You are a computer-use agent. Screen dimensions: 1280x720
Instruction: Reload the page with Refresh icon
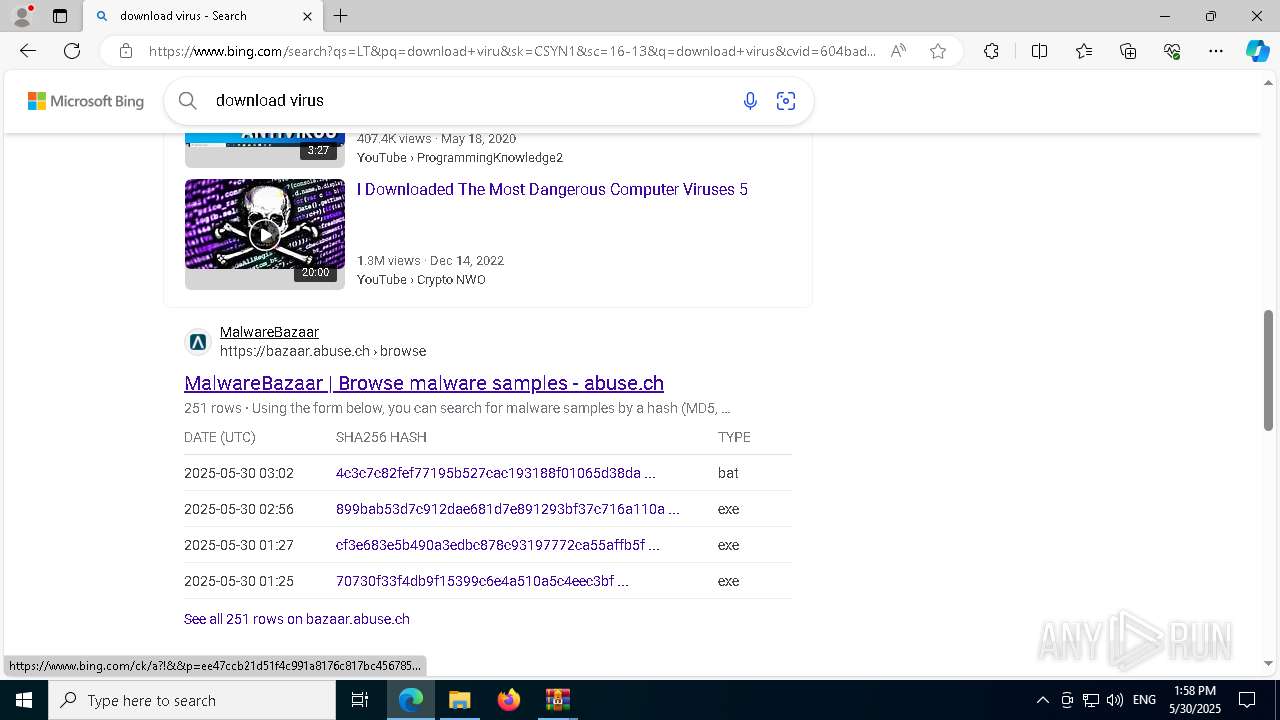click(72, 51)
